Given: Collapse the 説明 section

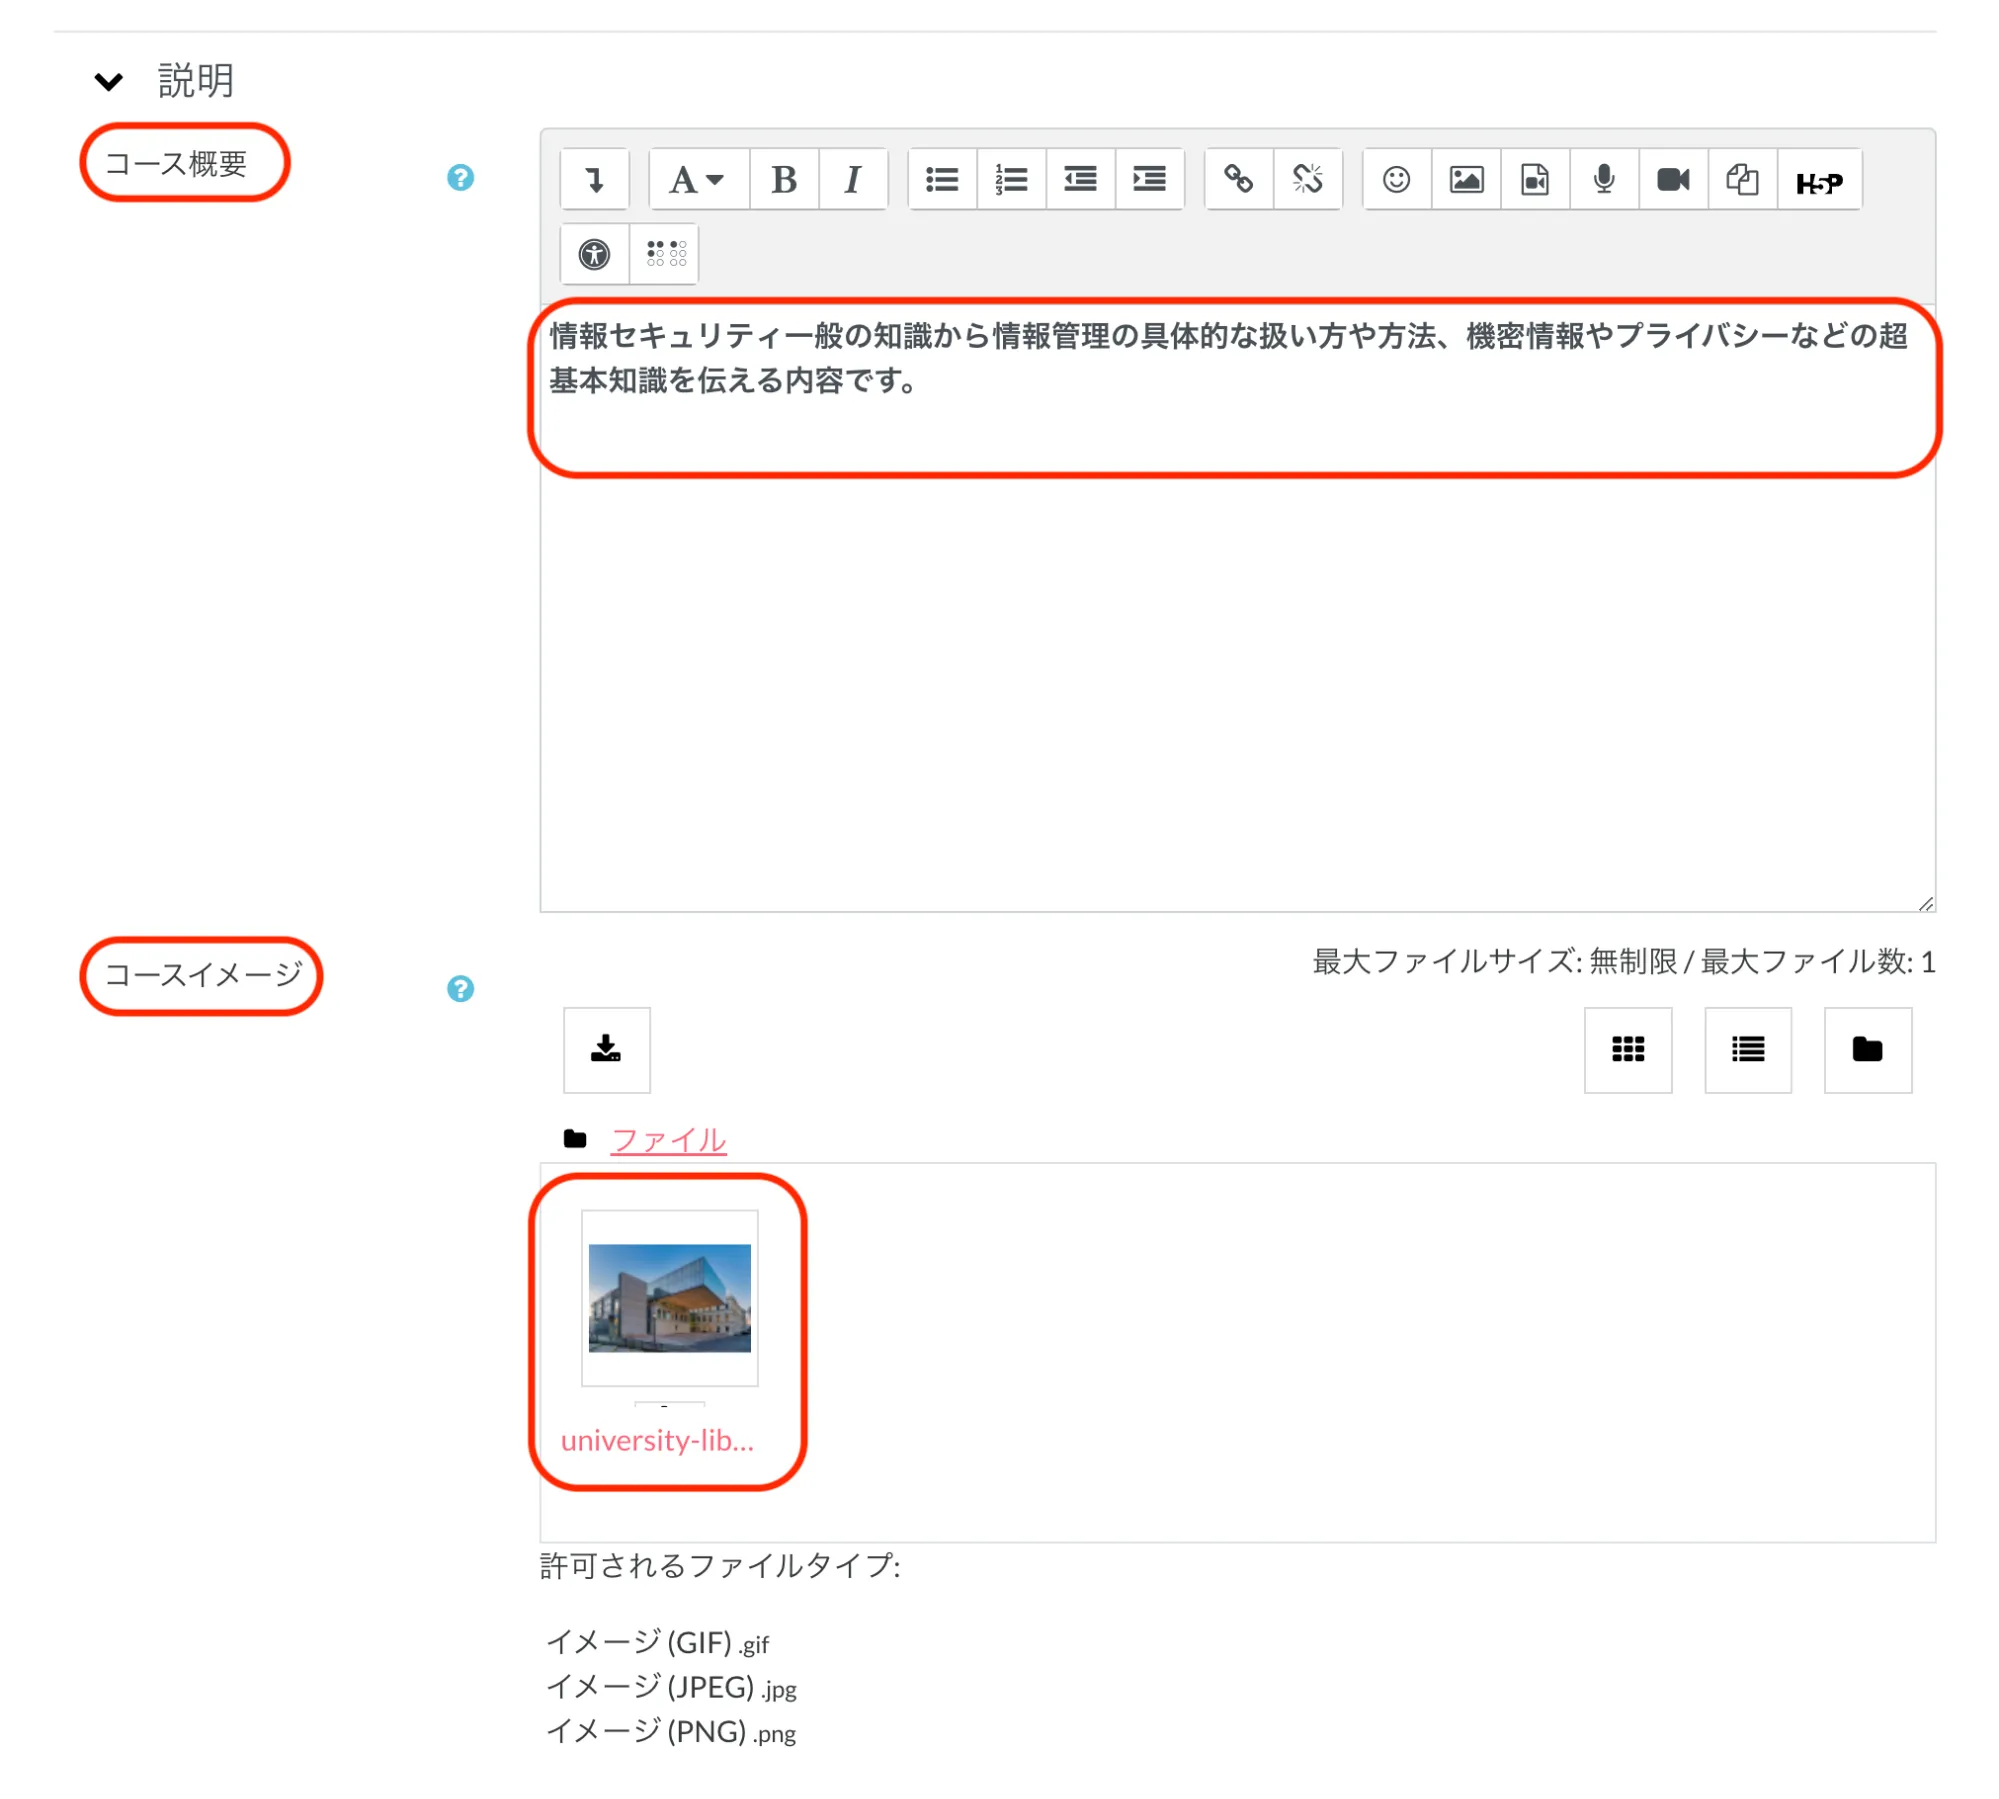Looking at the screenshot, I should point(109,81).
